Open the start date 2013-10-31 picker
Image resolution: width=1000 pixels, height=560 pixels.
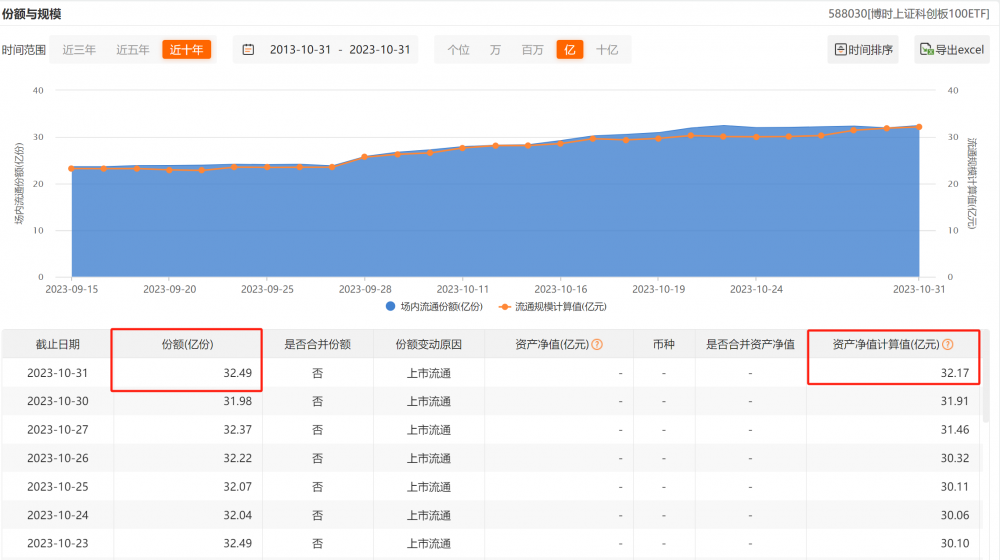tap(299, 50)
